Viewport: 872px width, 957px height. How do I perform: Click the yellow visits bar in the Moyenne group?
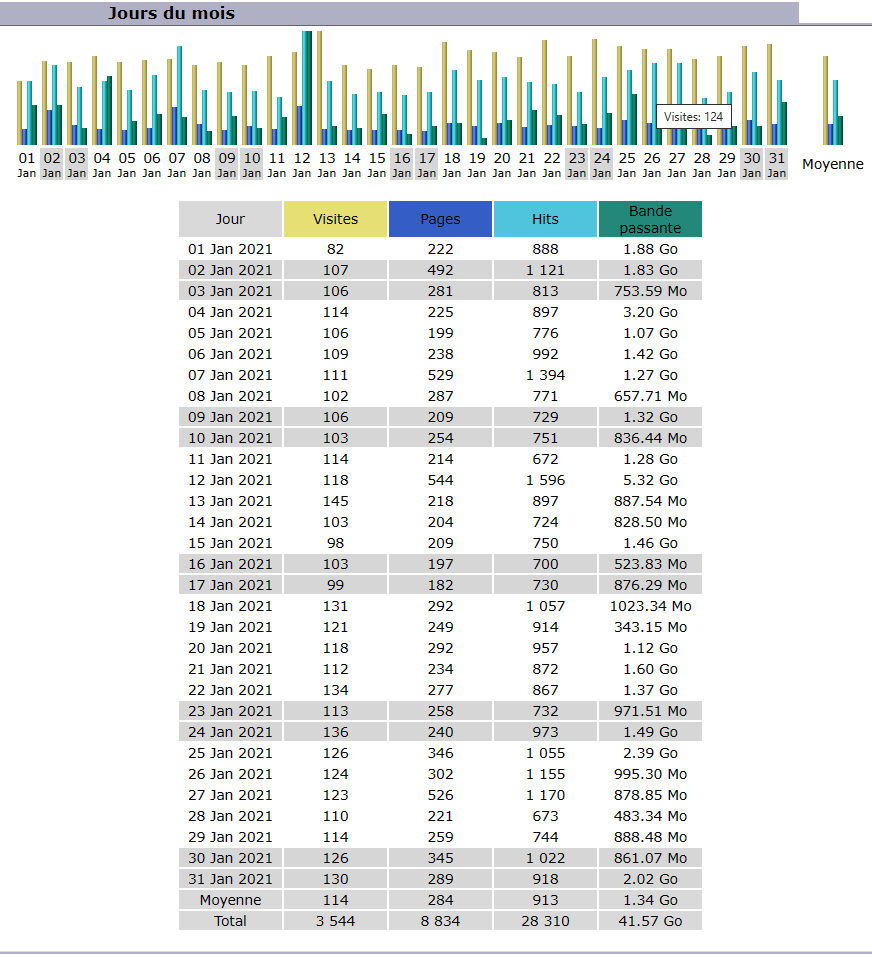tap(826, 101)
